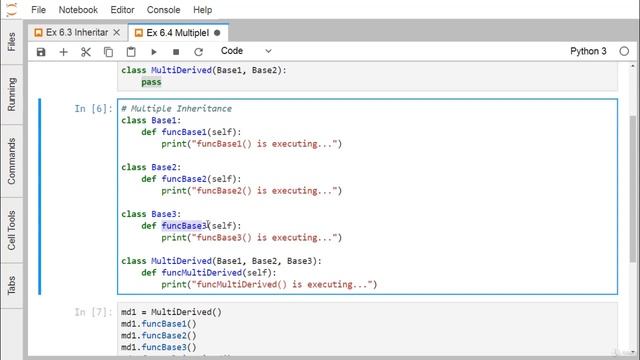Click the 'md1 = MultiDerived()' line
The image size is (640, 360).
pos(171,312)
